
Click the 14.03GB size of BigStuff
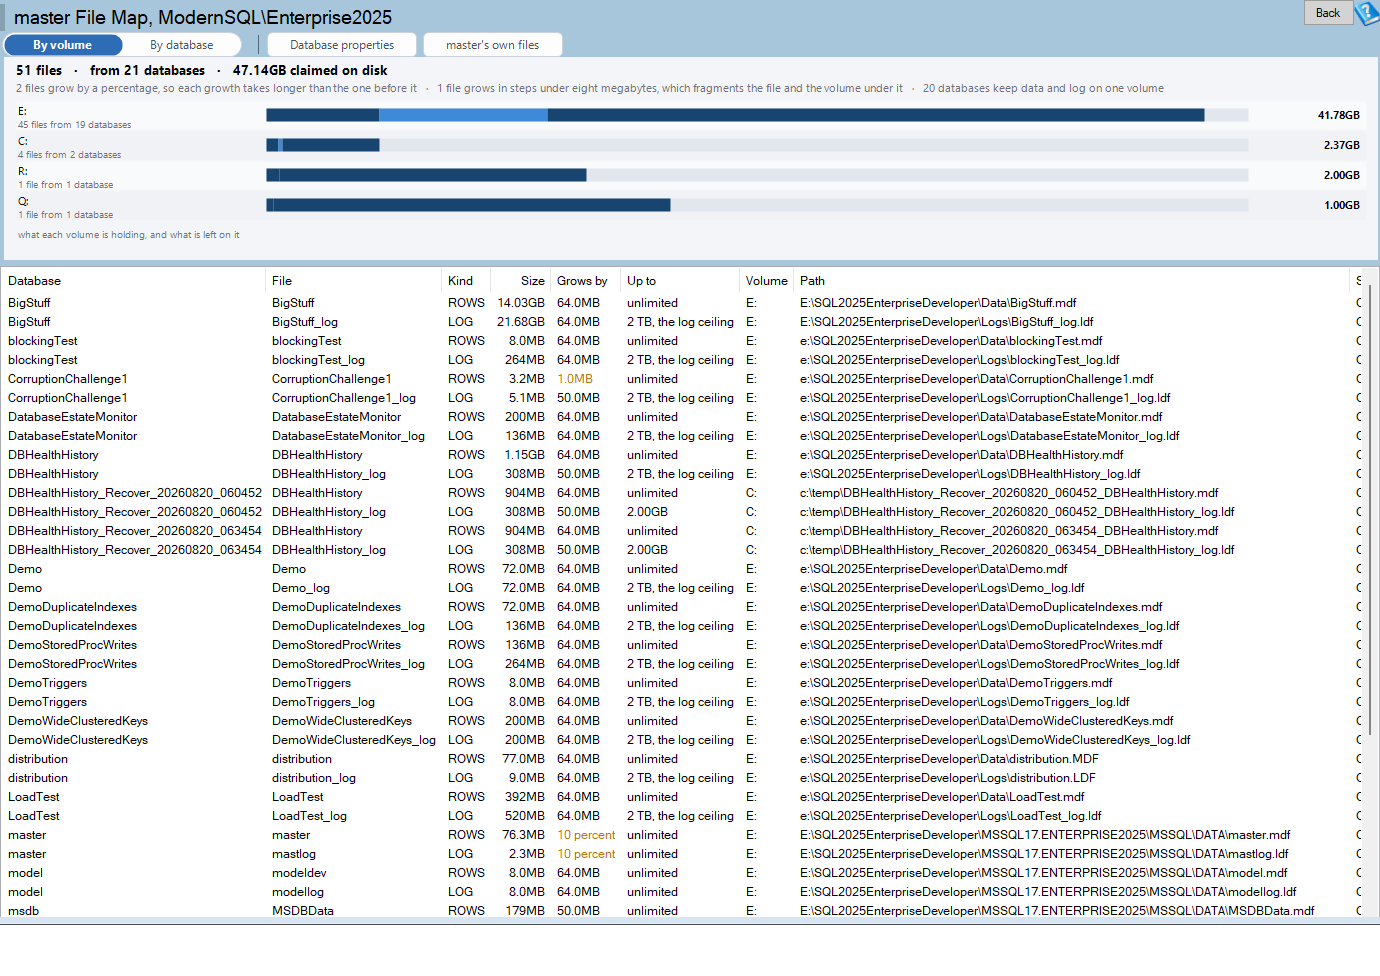click(x=521, y=303)
